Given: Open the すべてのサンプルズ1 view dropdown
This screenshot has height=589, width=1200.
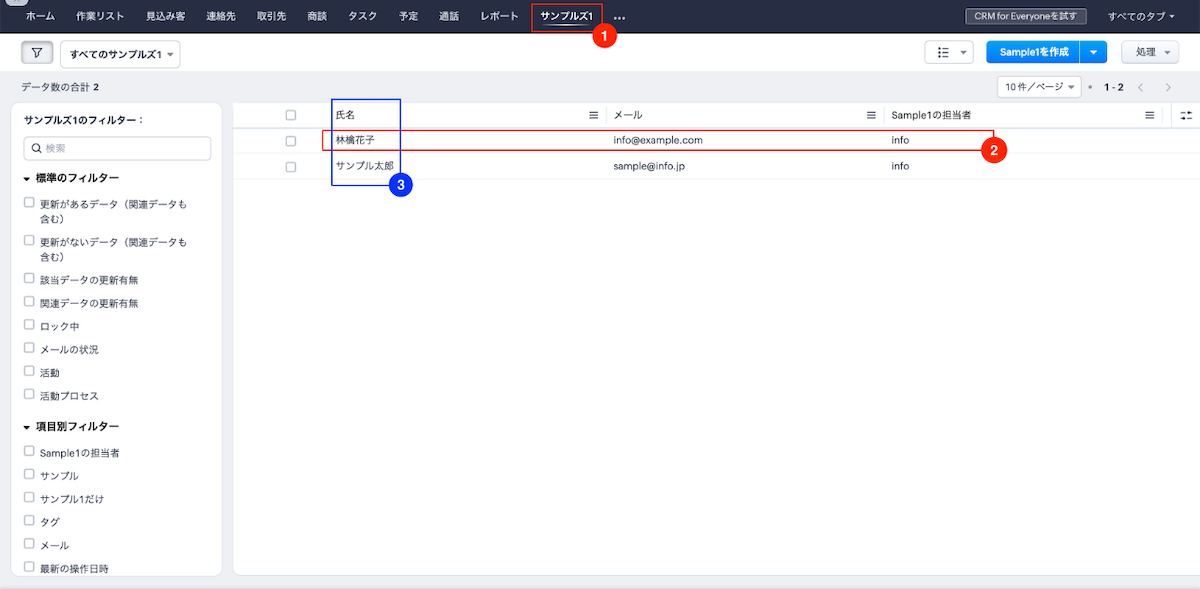Looking at the screenshot, I should click(x=120, y=54).
